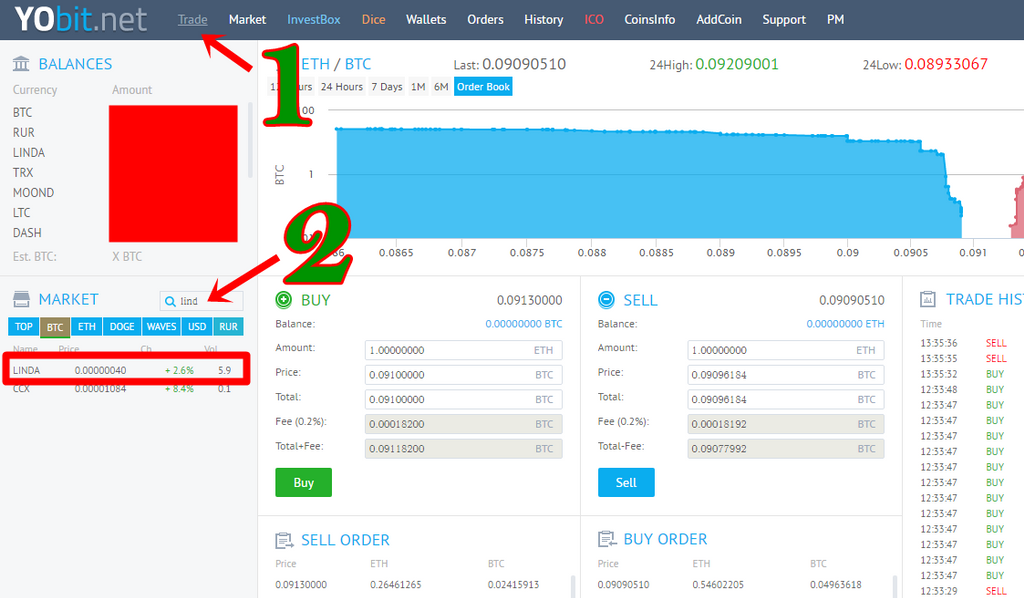Go to InvestBox
The width and height of the screenshot is (1024, 598).
pos(313,20)
